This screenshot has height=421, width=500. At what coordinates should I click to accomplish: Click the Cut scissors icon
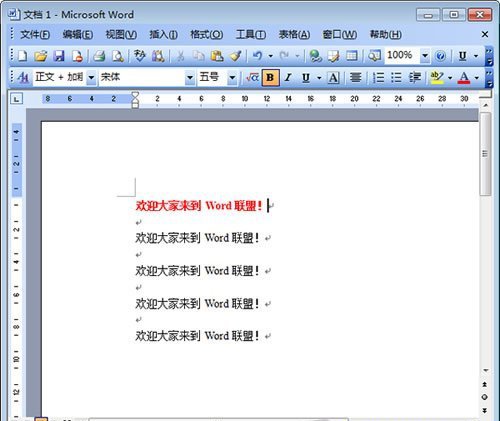coord(180,56)
